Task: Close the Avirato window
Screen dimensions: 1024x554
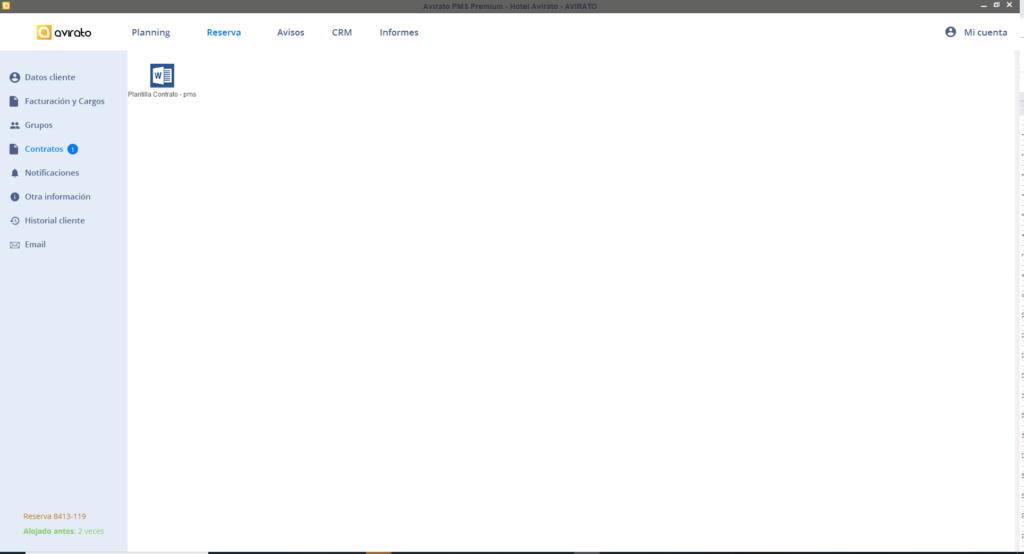Action: 1010,5
